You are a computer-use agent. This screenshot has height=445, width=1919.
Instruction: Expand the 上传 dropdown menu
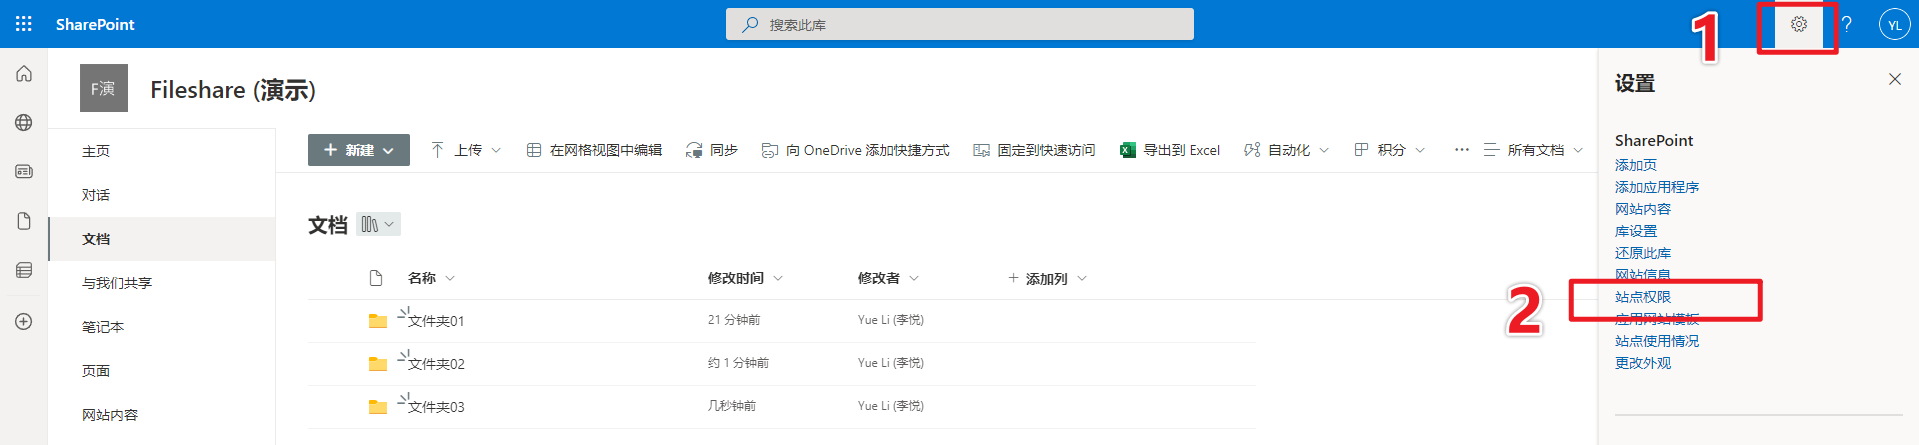click(x=466, y=150)
